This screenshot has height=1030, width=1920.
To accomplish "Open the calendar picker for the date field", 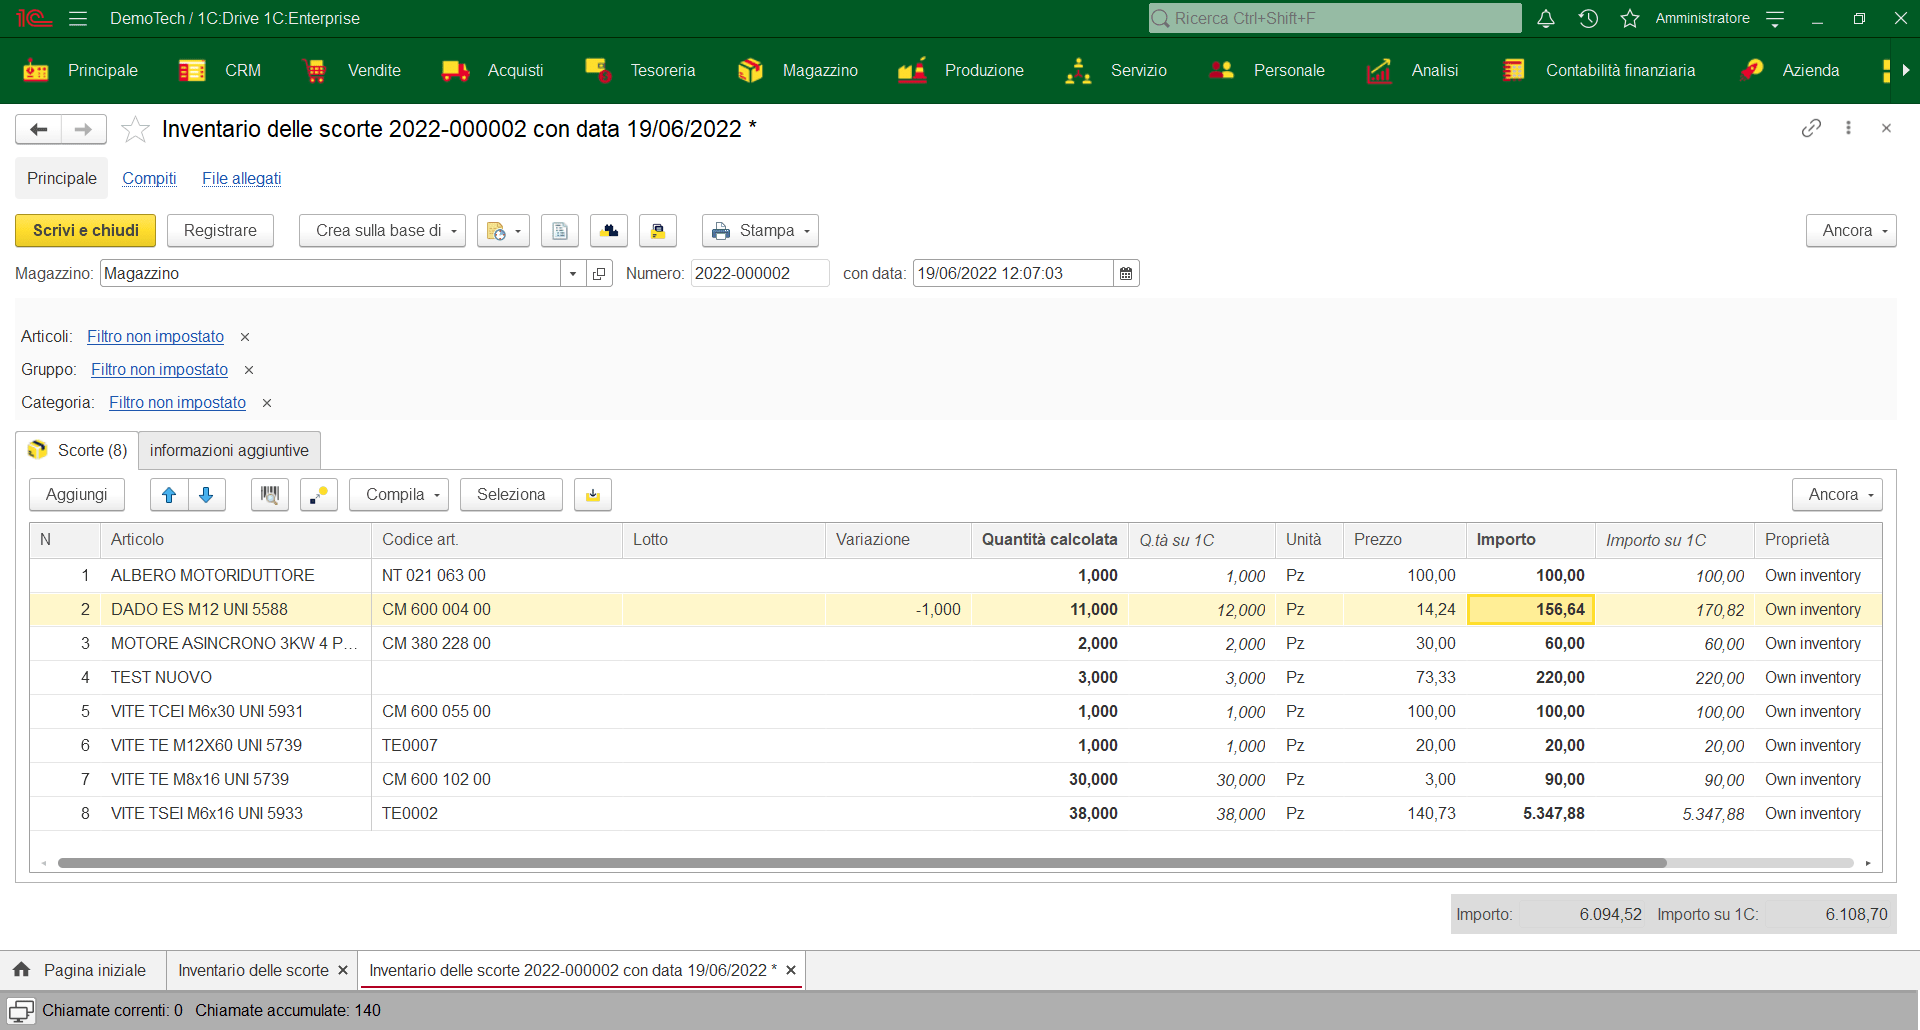I will click(x=1126, y=274).
